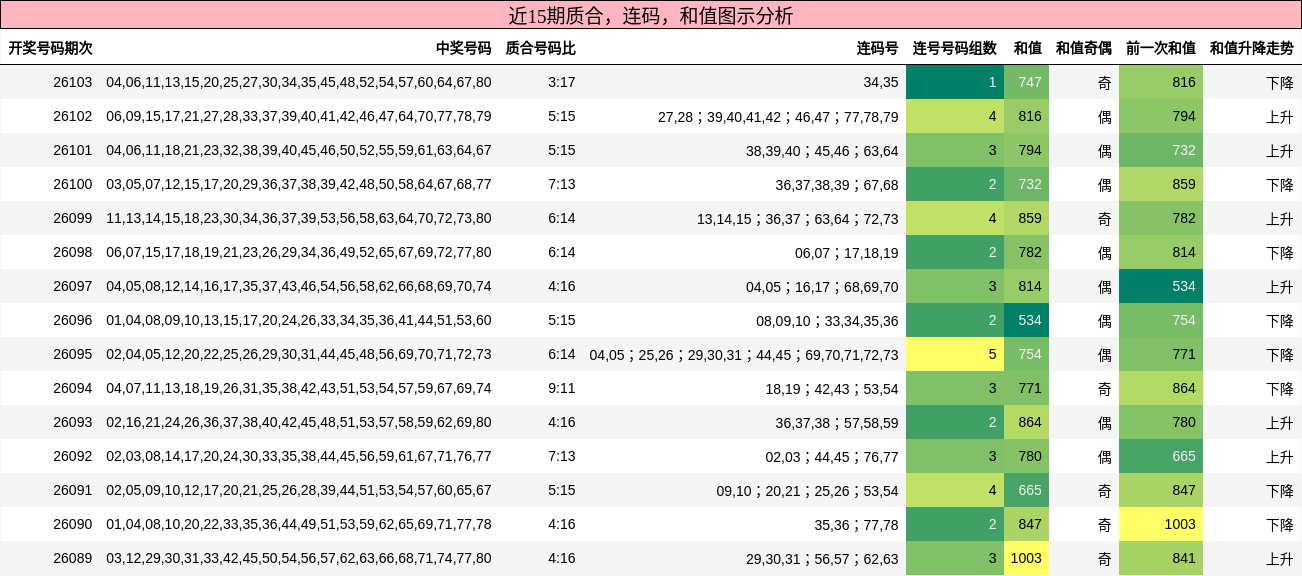Screen dimensions: 1302x576
Task: Click dark green sum value 534 in row 26096
Action: point(1027,320)
